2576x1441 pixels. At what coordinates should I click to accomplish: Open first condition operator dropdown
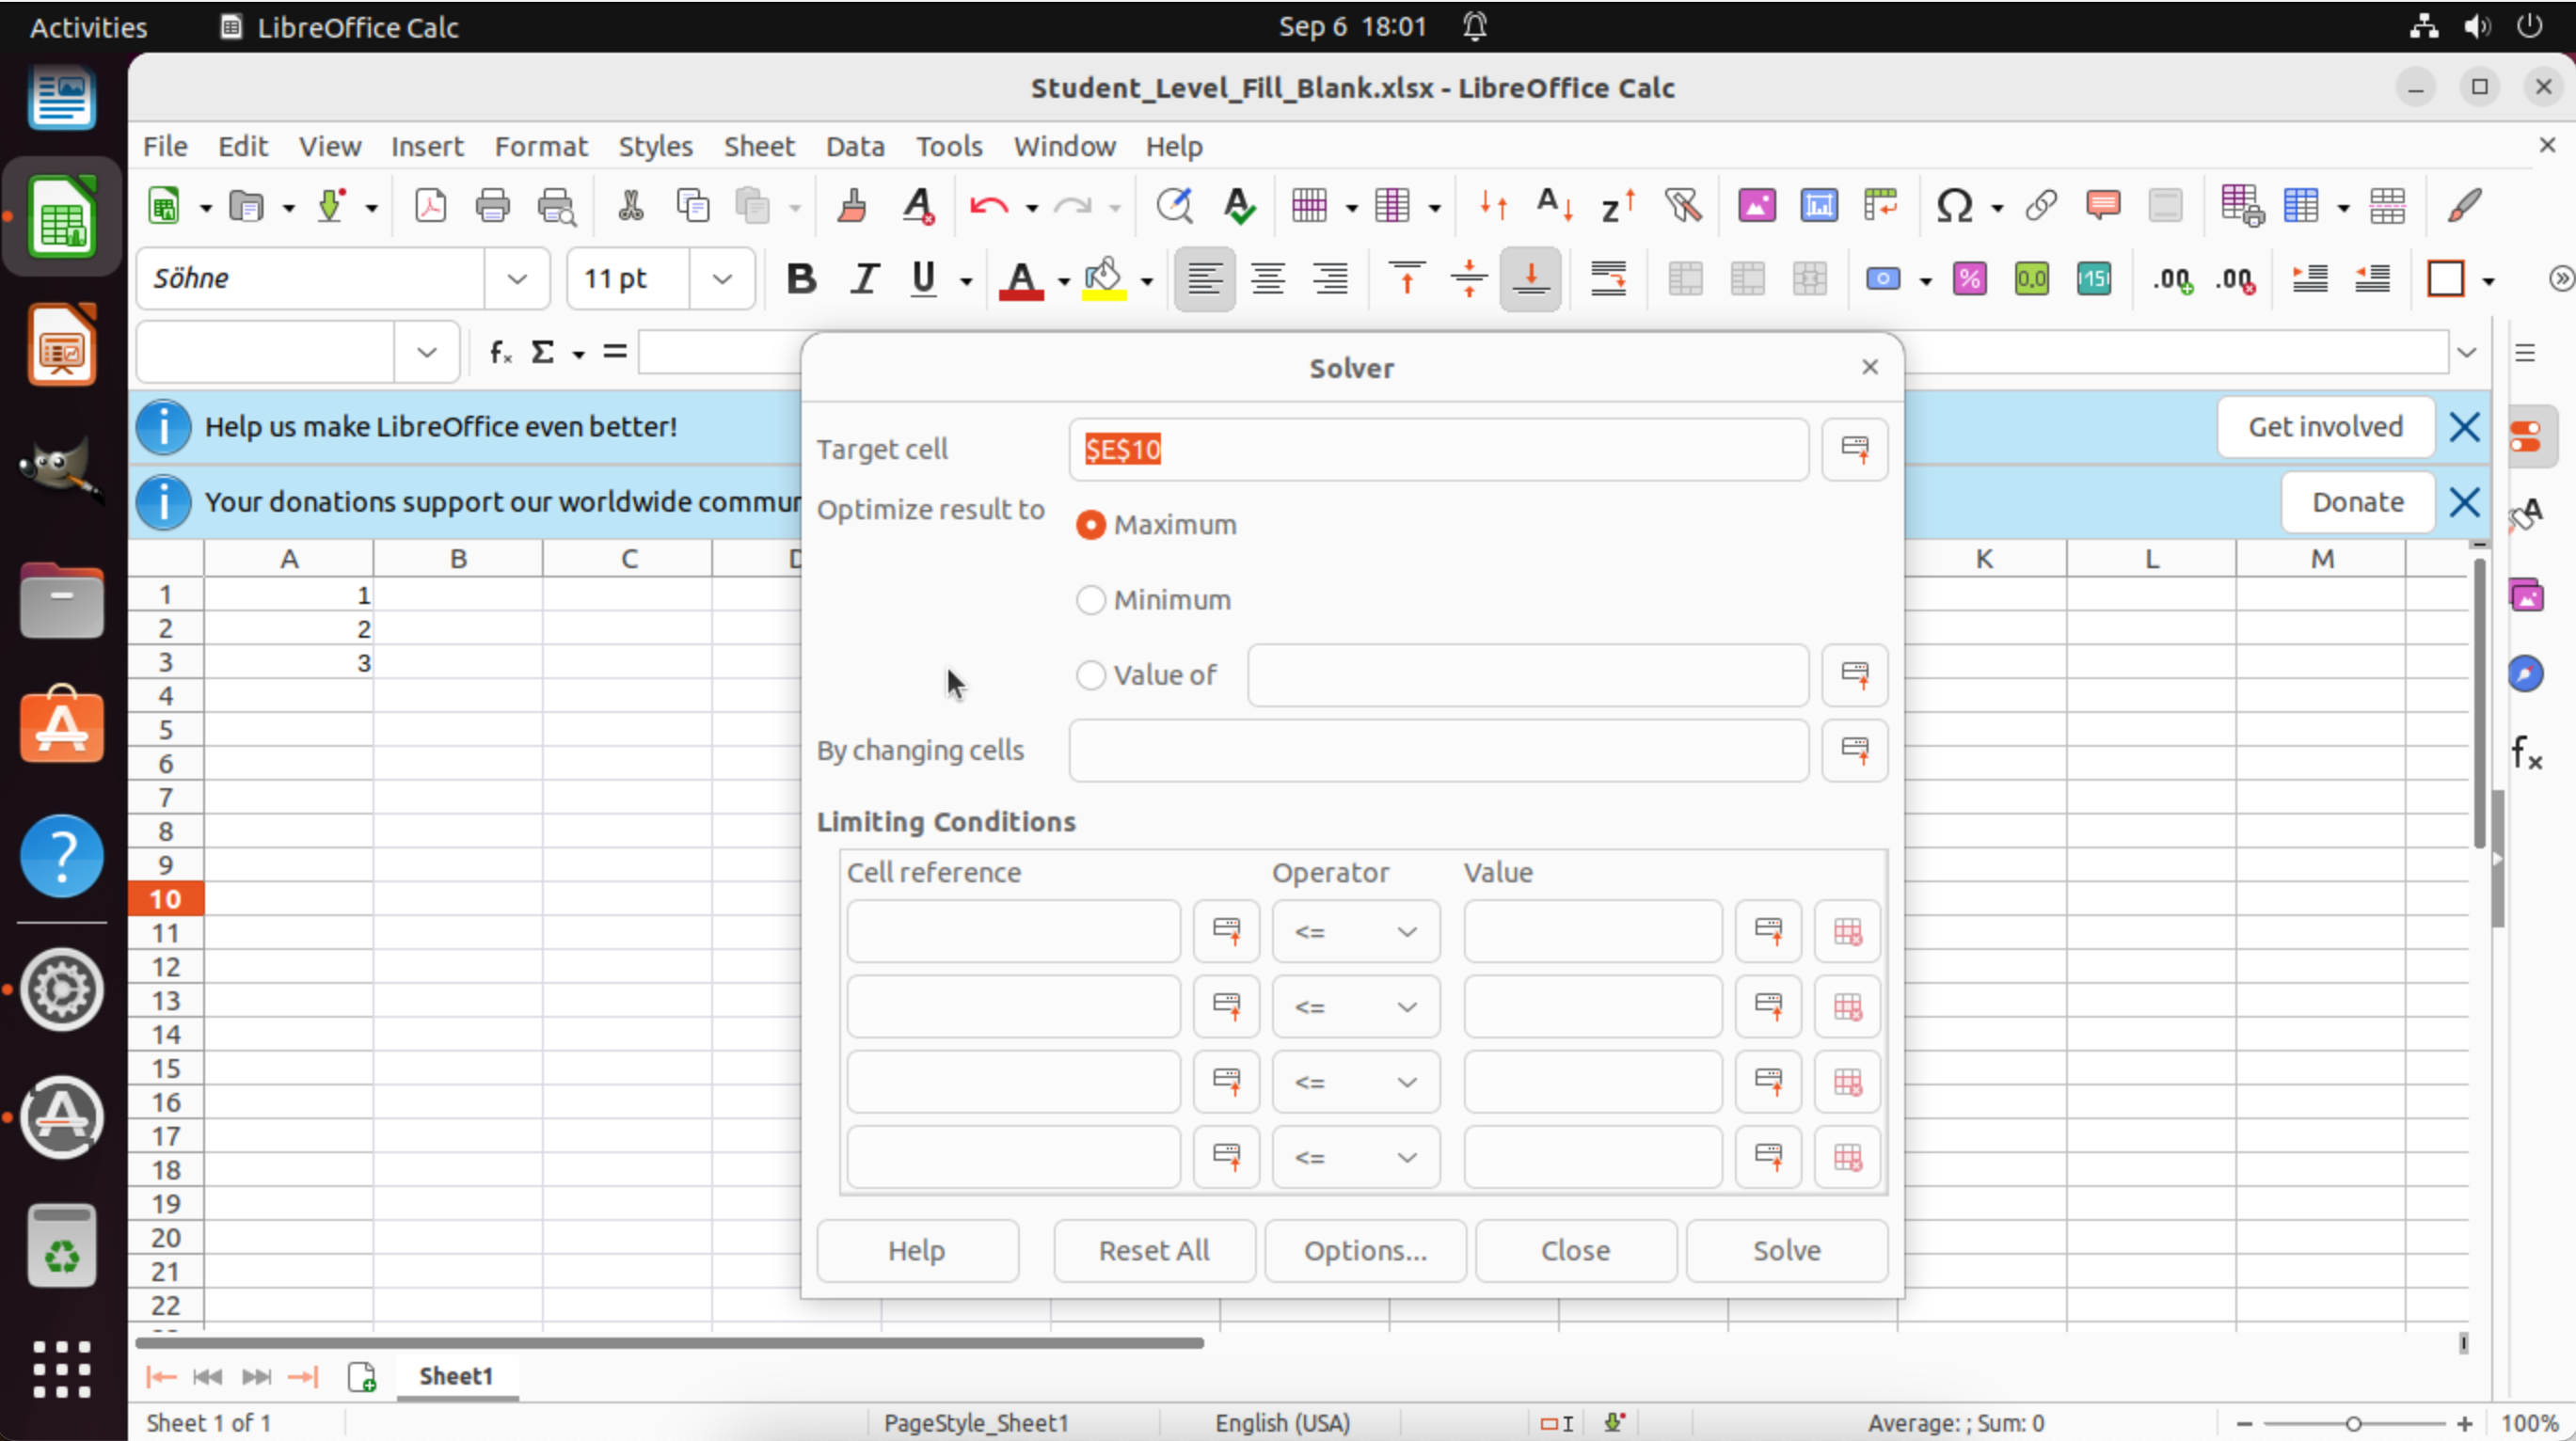(1355, 932)
